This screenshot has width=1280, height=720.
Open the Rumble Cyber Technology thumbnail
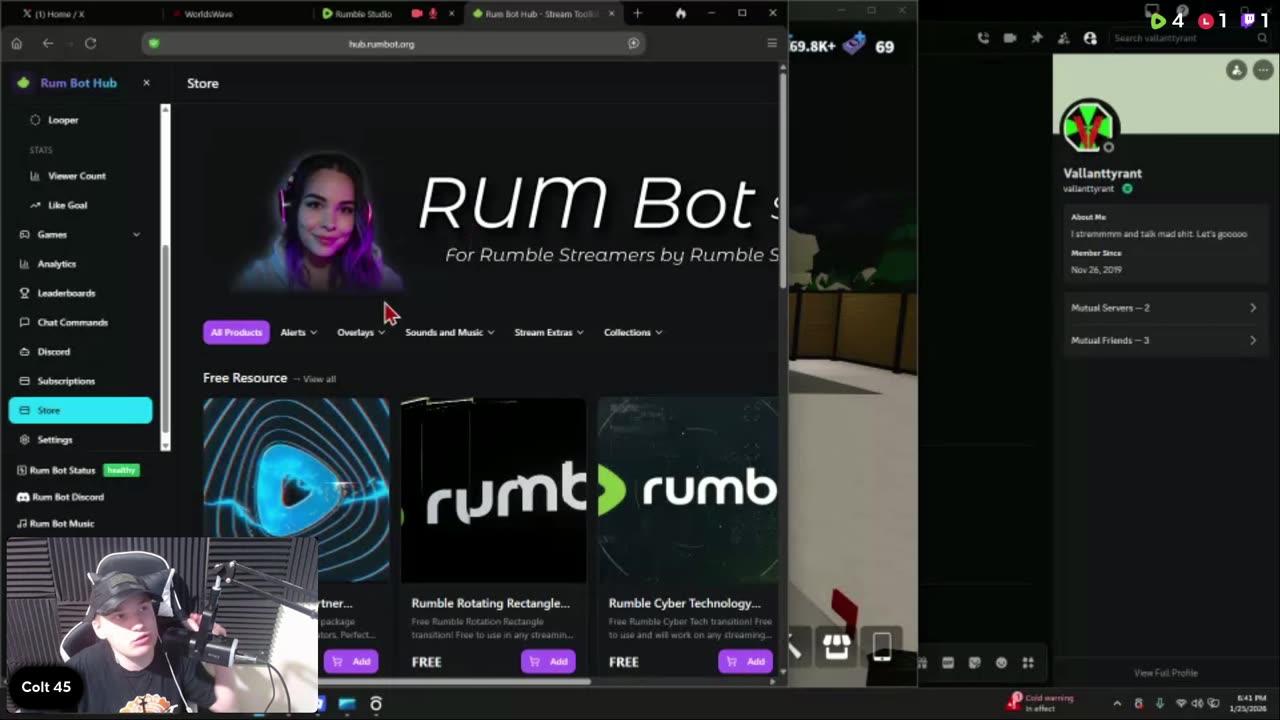[688, 490]
